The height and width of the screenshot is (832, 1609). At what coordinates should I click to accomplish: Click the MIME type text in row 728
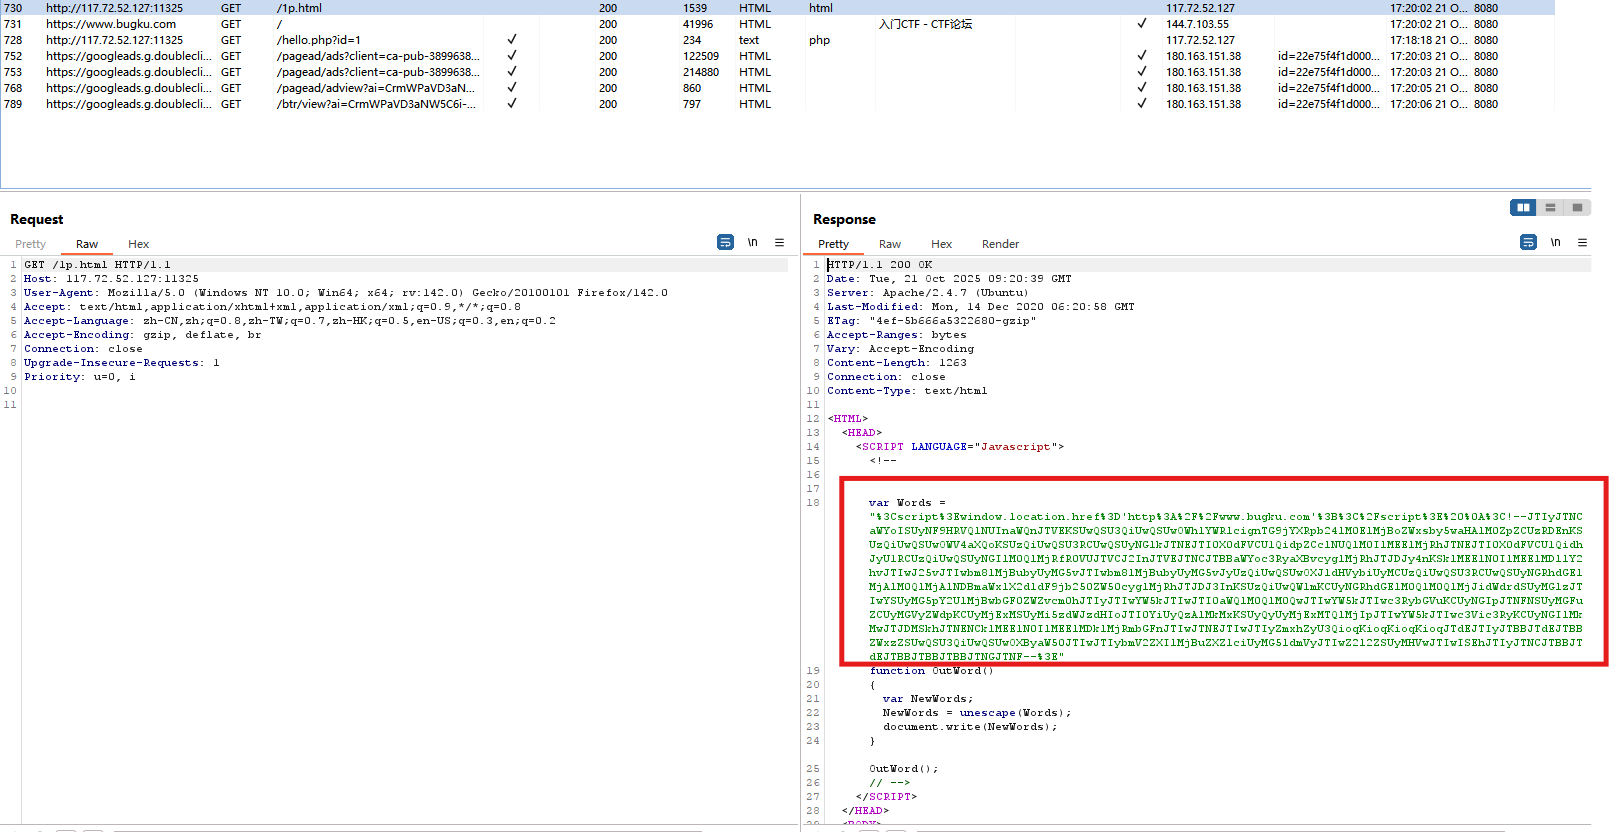tap(749, 40)
